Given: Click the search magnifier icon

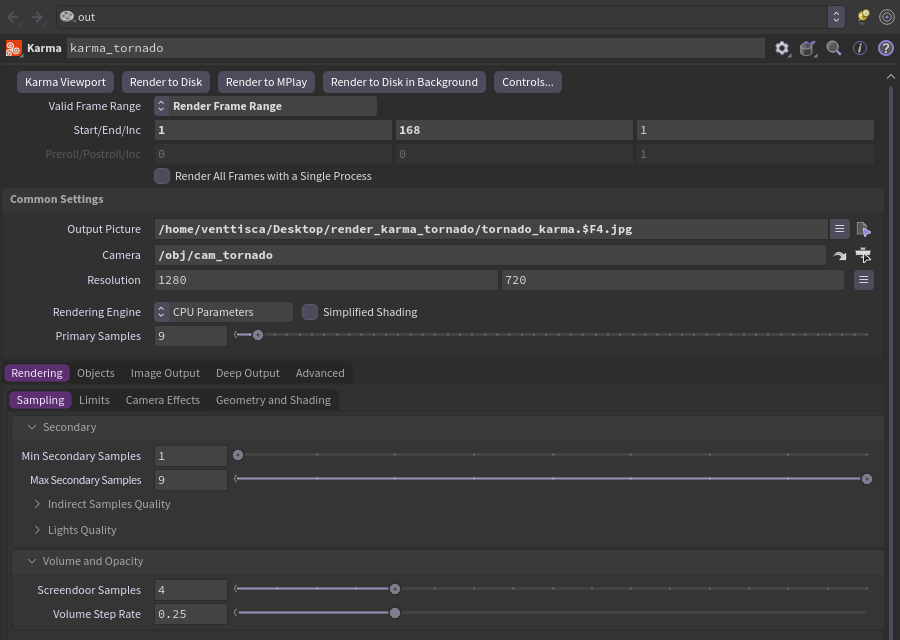Looking at the screenshot, I should (833, 48).
